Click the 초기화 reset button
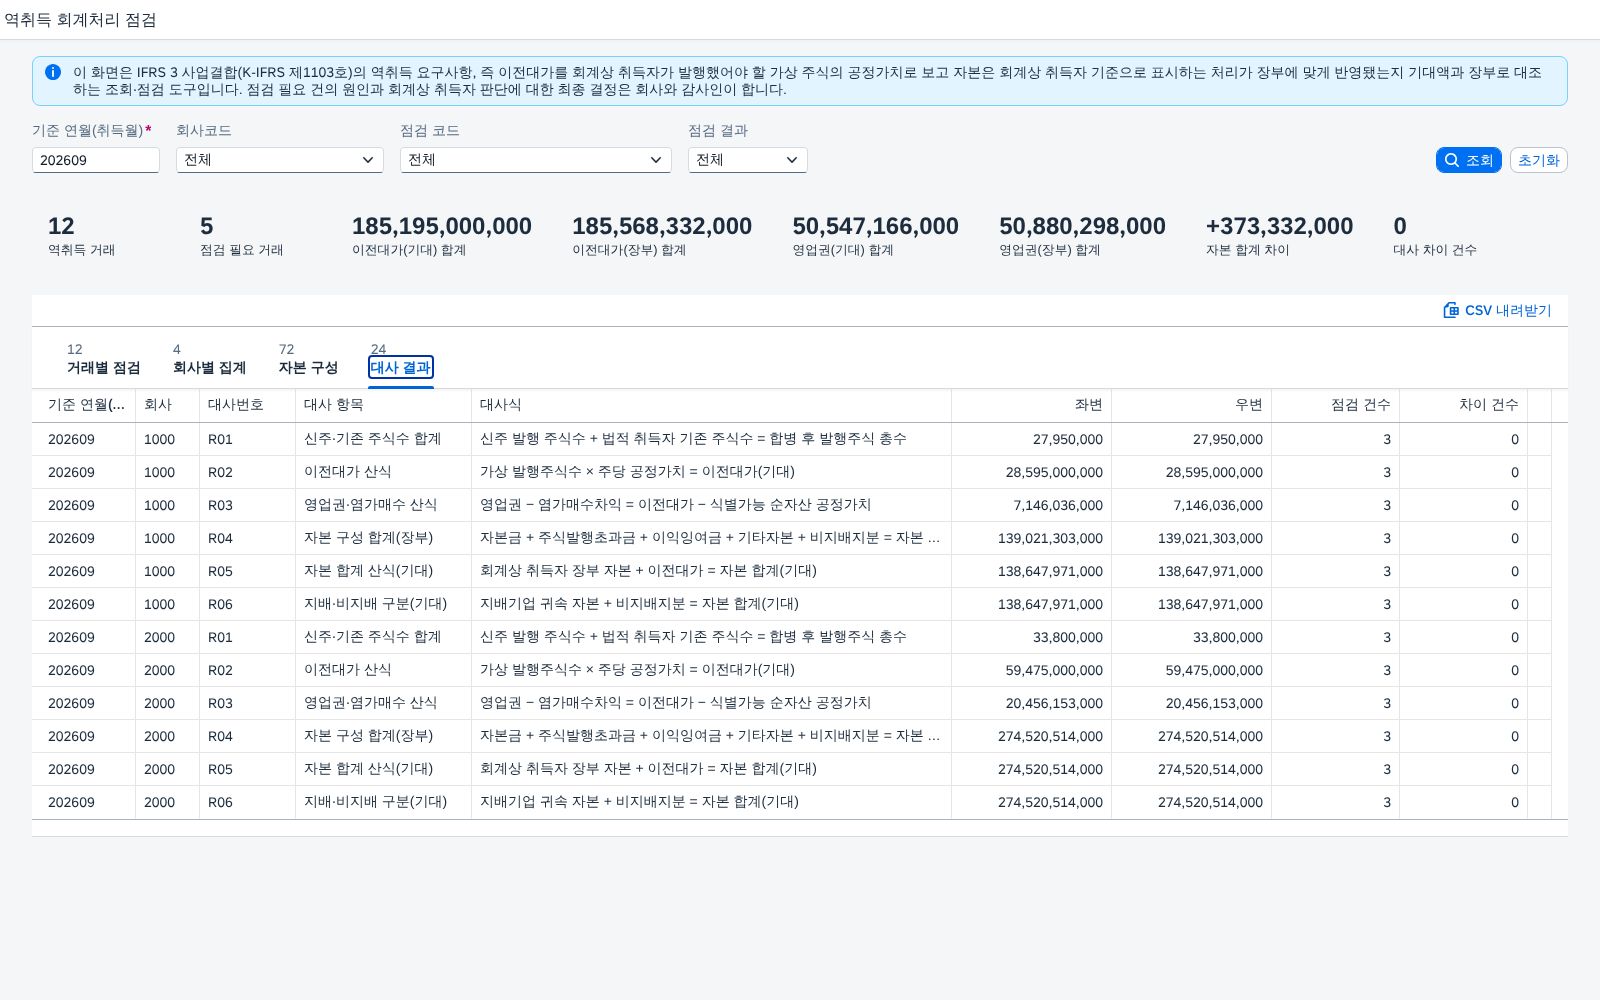 coord(1538,160)
